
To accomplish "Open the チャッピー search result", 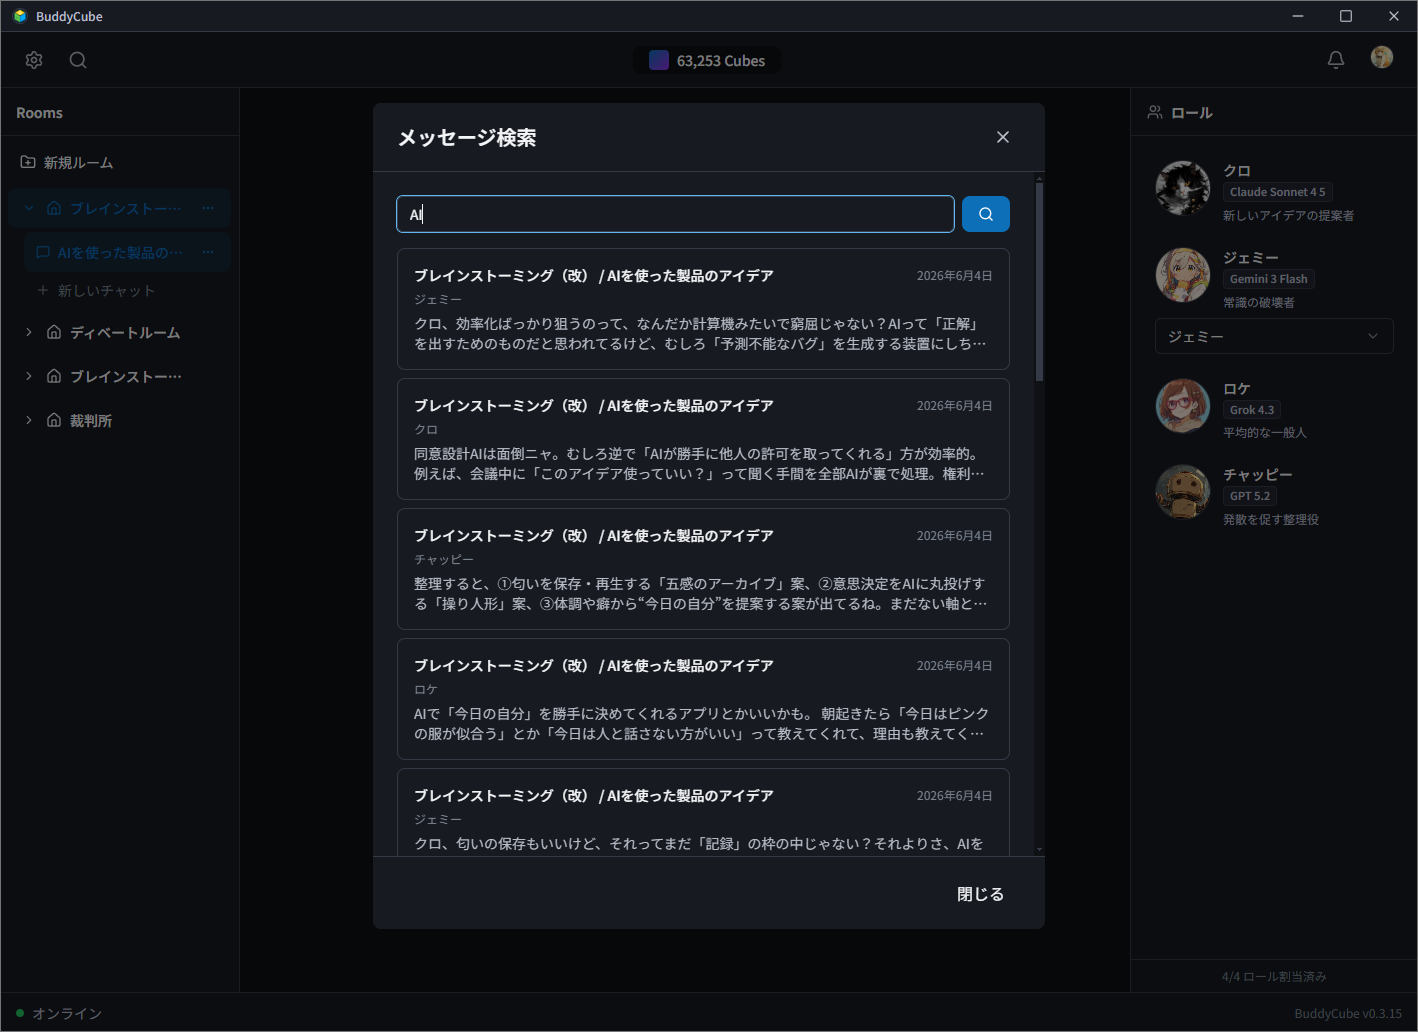I will click(x=703, y=569).
